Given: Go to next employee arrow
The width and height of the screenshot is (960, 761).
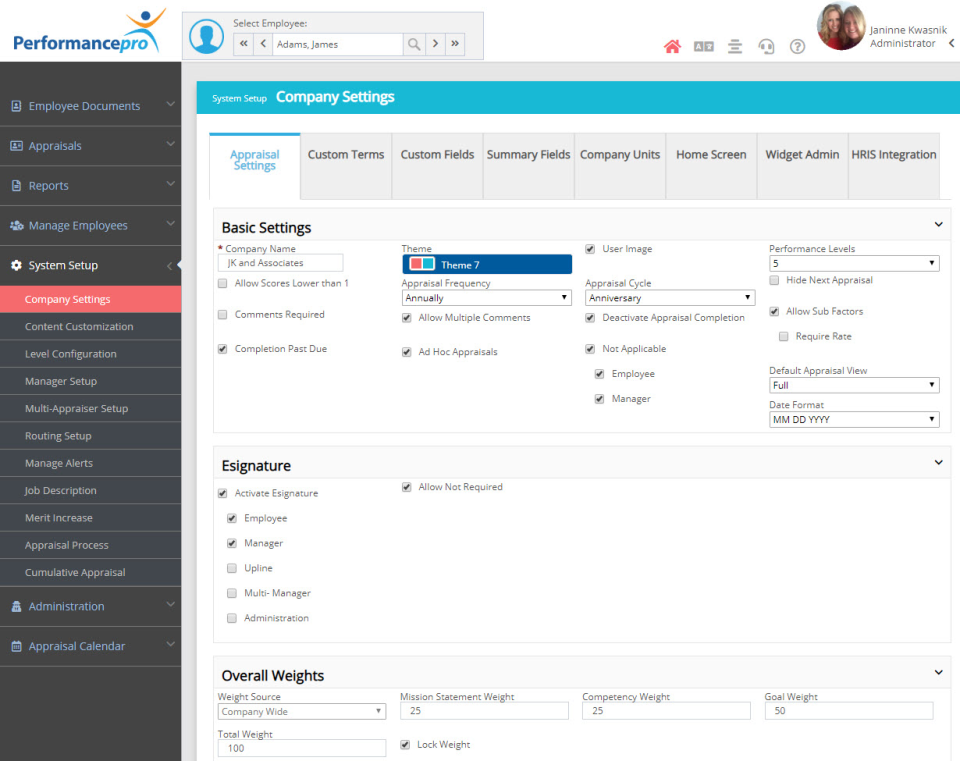Looking at the screenshot, I should [x=435, y=44].
